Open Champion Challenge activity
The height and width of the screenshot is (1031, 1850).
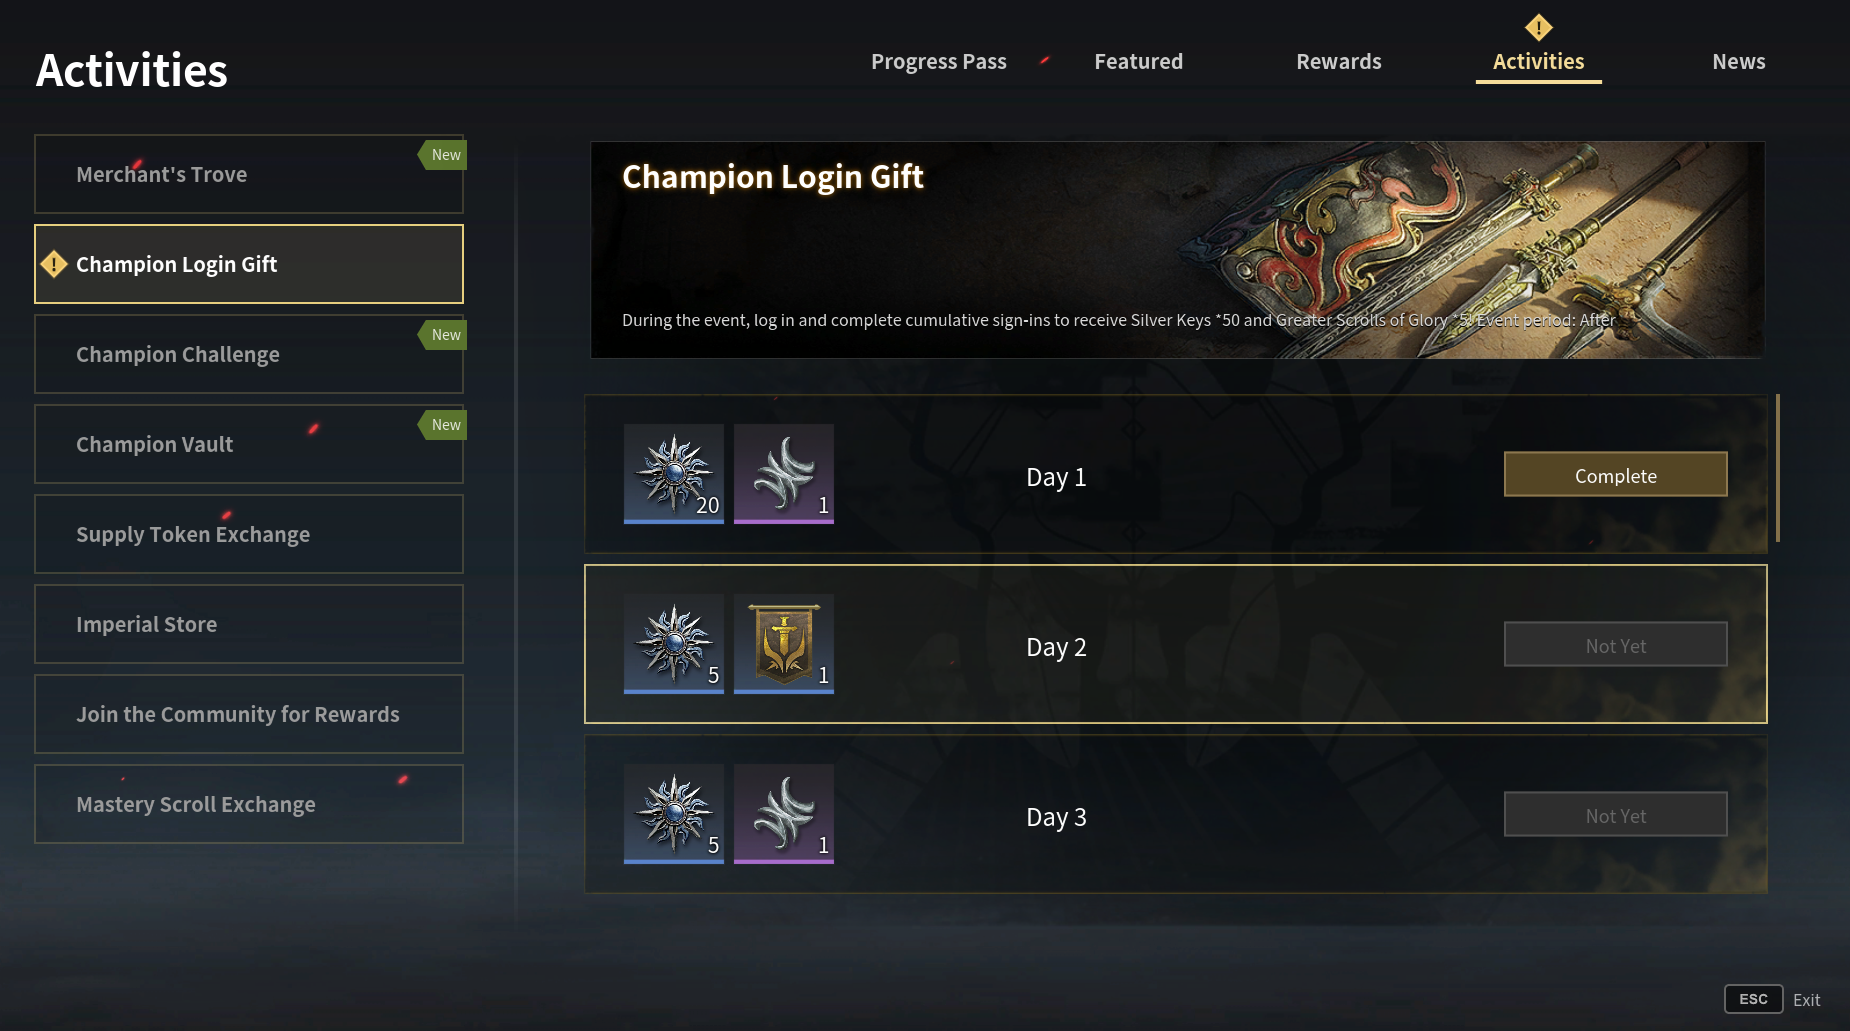pos(248,354)
